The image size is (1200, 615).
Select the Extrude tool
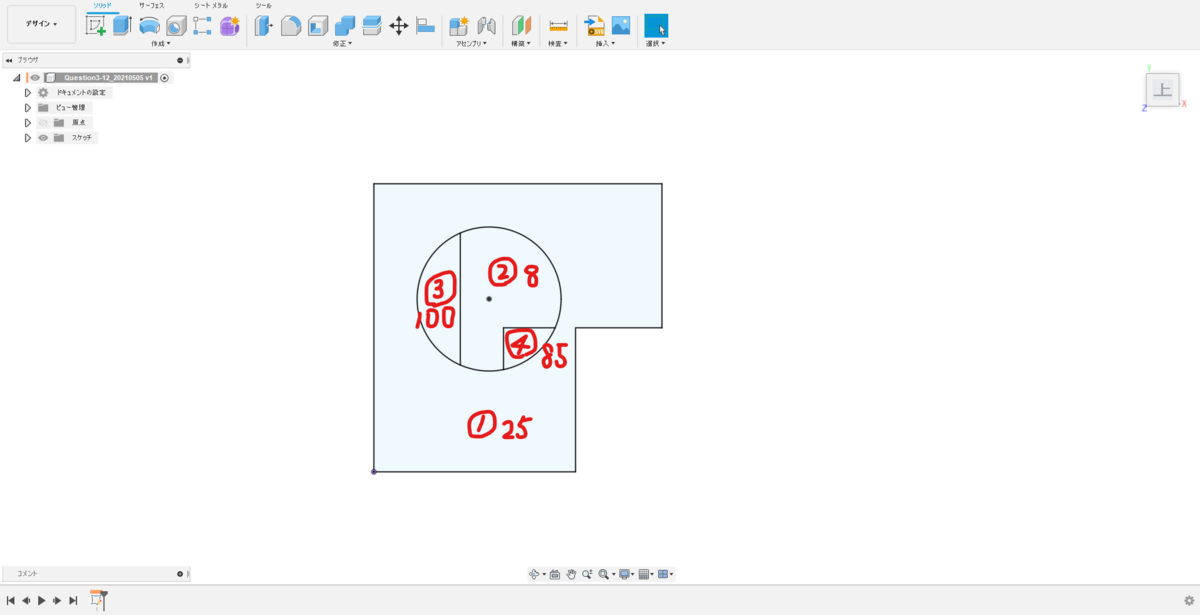[122, 26]
